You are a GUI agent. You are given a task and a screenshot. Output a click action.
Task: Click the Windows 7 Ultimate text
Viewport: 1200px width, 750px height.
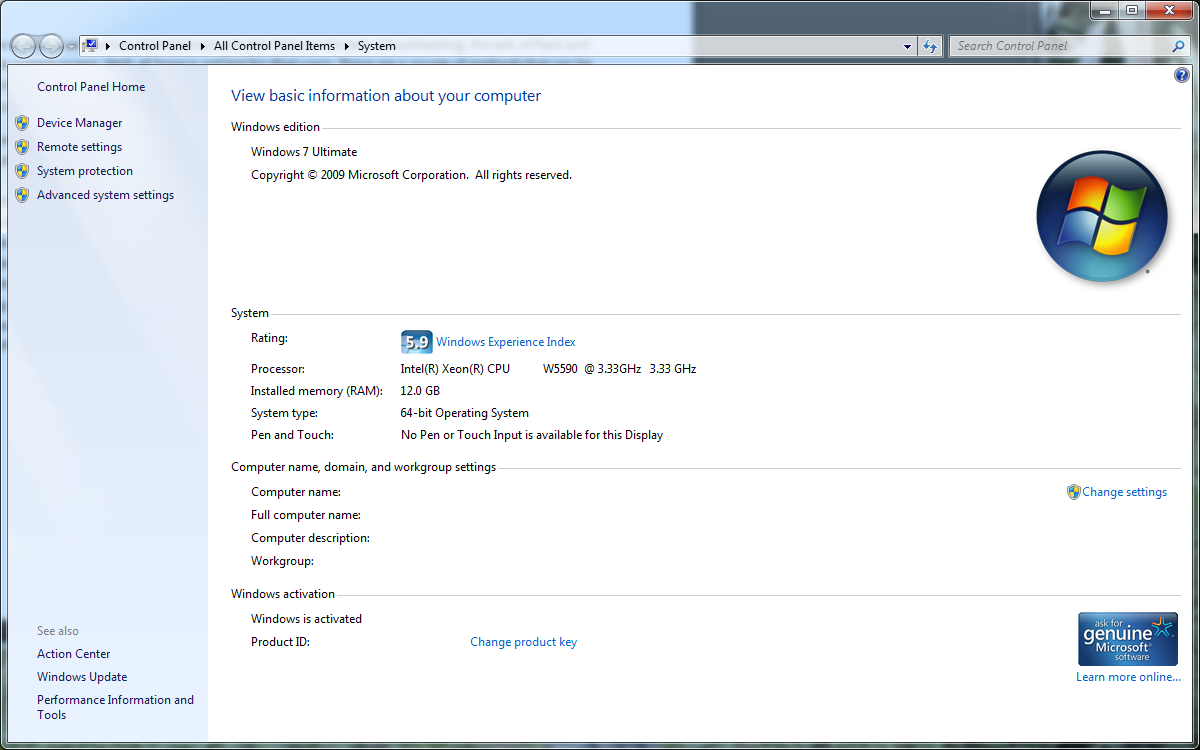click(x=304, y=152)
